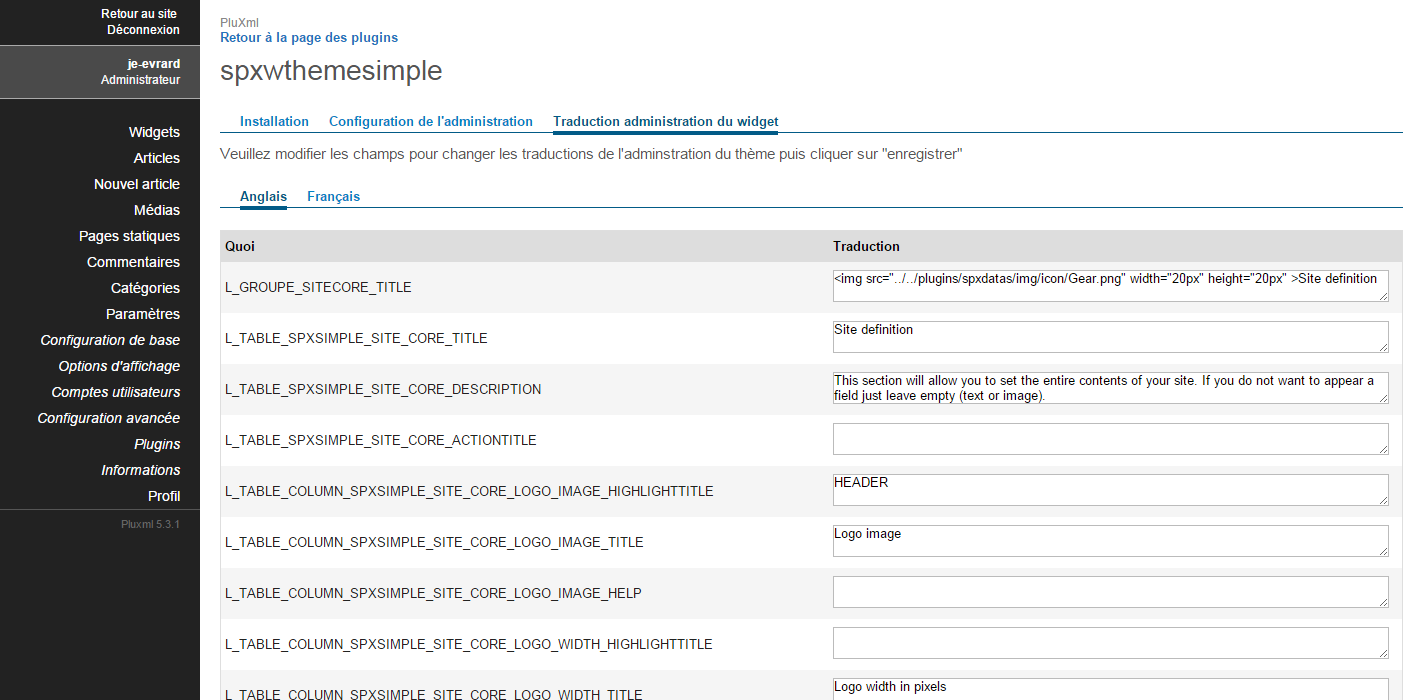
Task: Click the Logo image translation field
Action: click(x=1110, y=541)
